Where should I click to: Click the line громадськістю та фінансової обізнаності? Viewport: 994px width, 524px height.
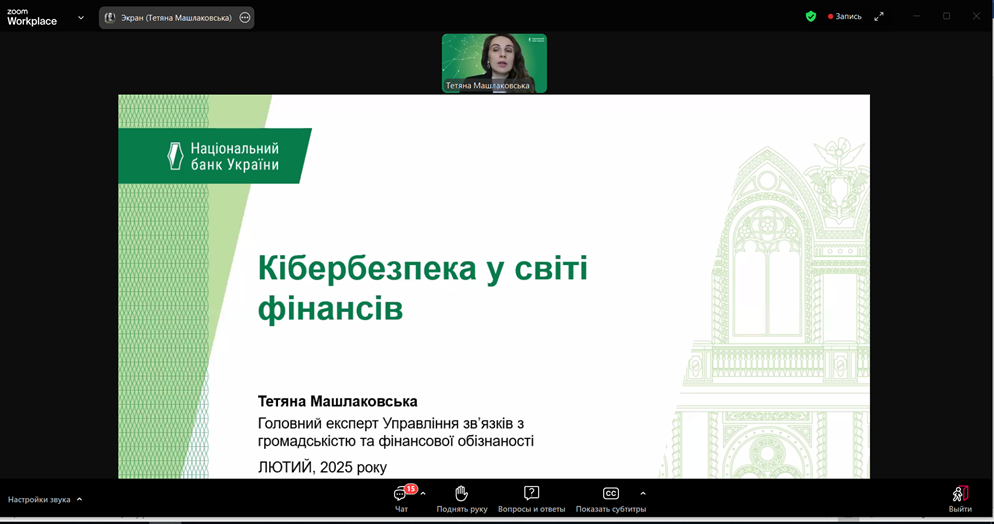[396, 440]
